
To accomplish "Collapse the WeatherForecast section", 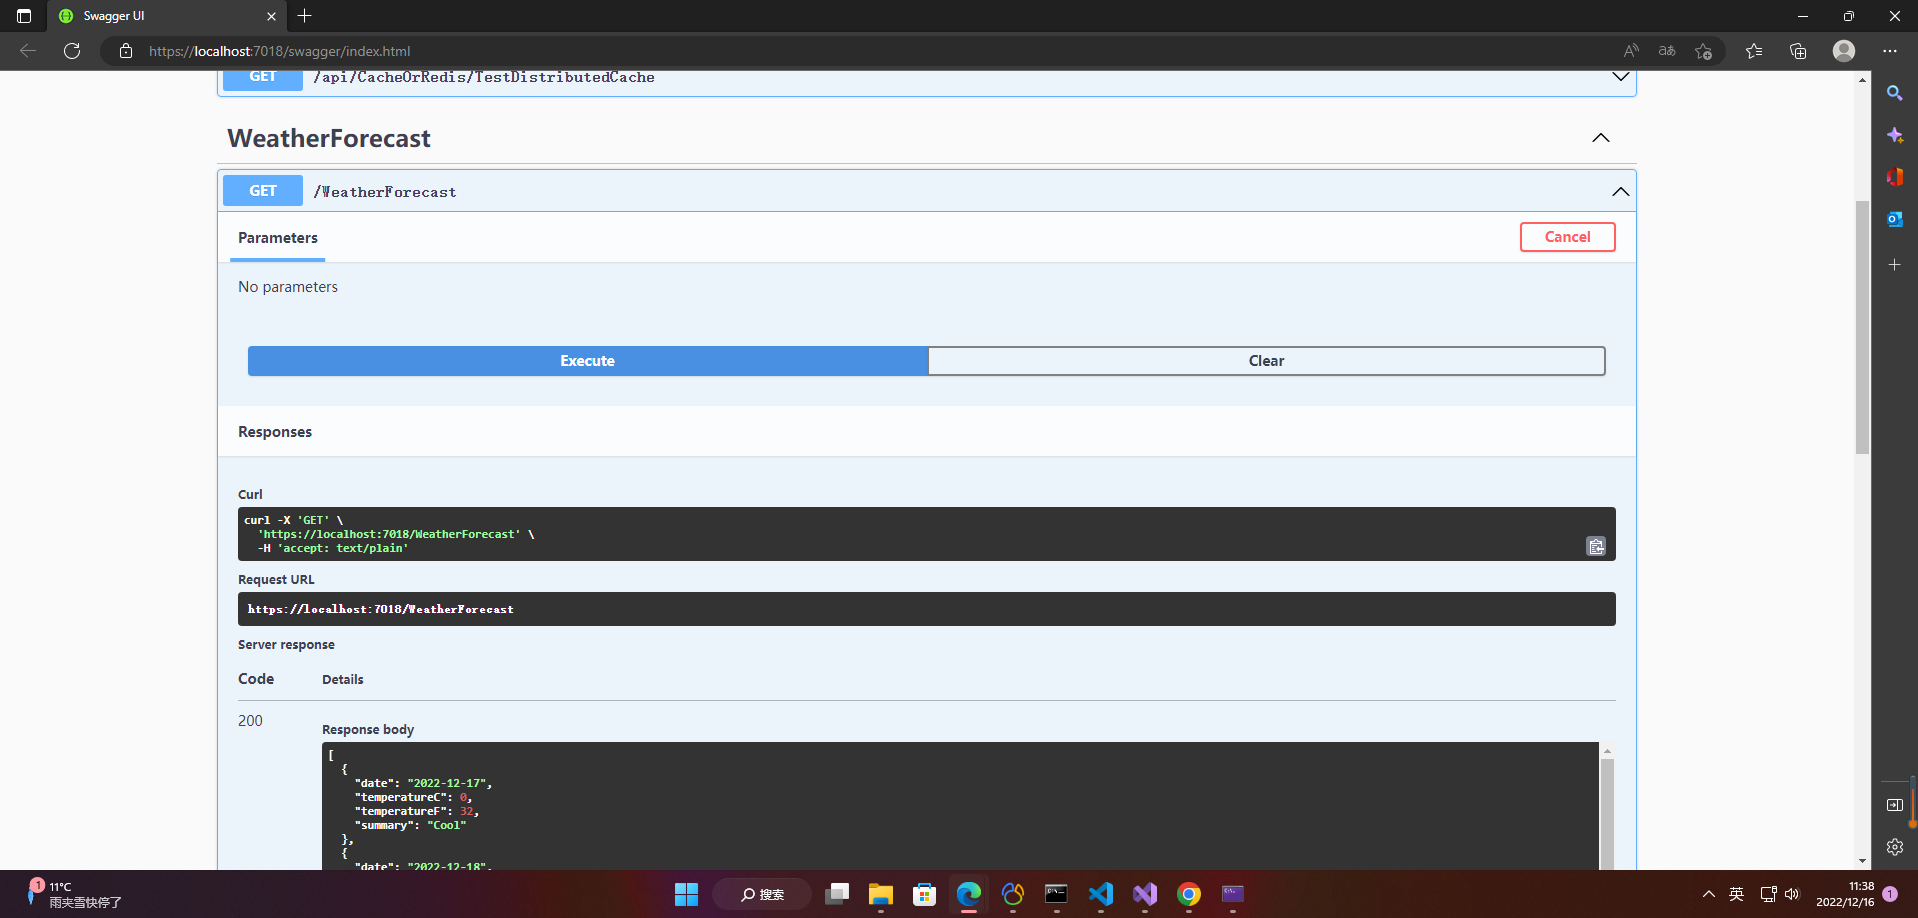I will coord(1601,138).
